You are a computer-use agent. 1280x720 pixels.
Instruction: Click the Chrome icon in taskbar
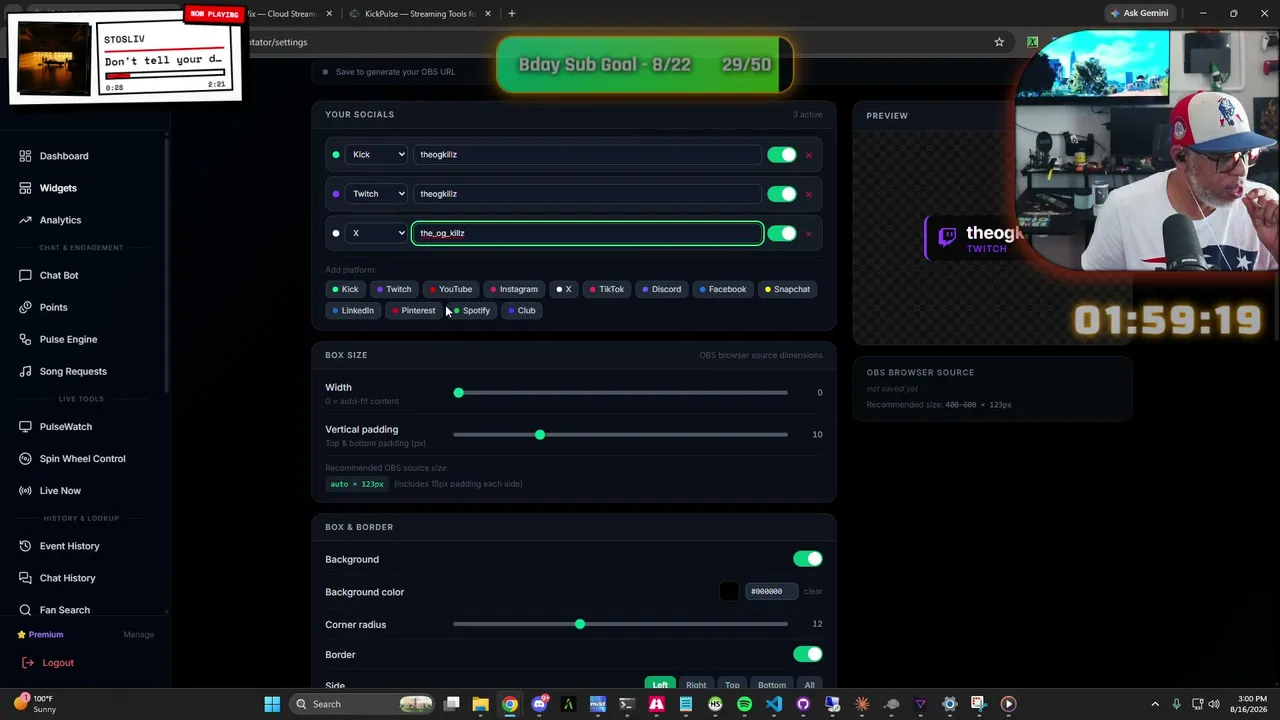click(510, 704)
